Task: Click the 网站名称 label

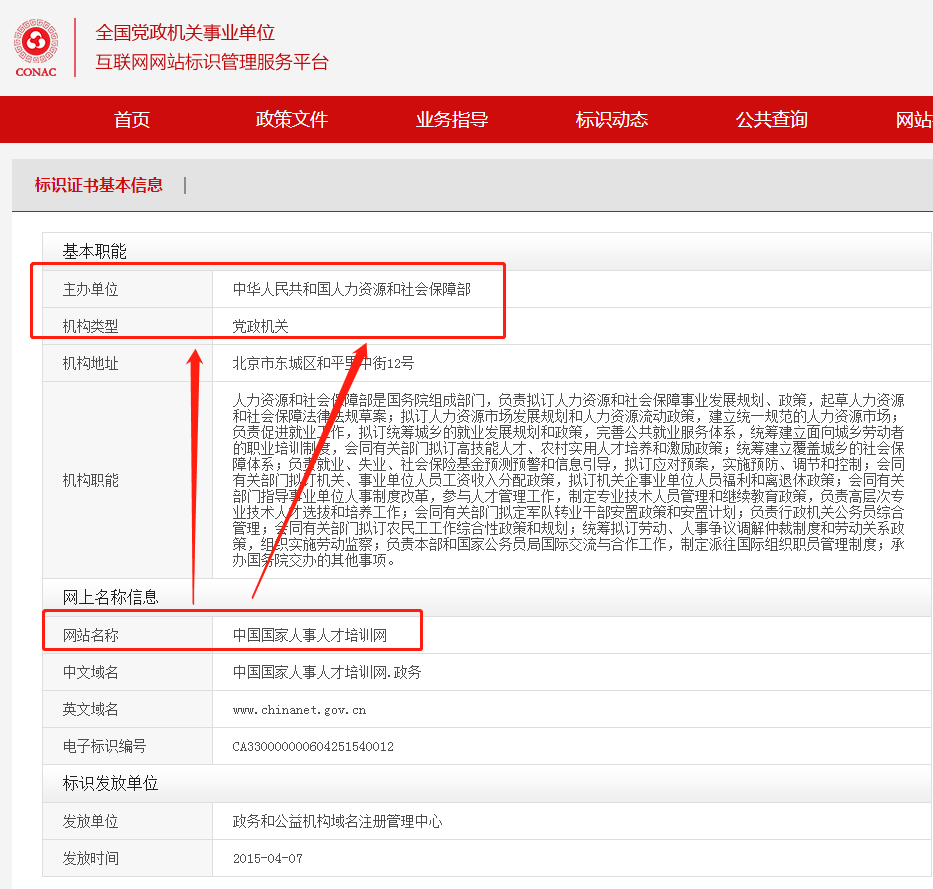Action: coord(90,636)
